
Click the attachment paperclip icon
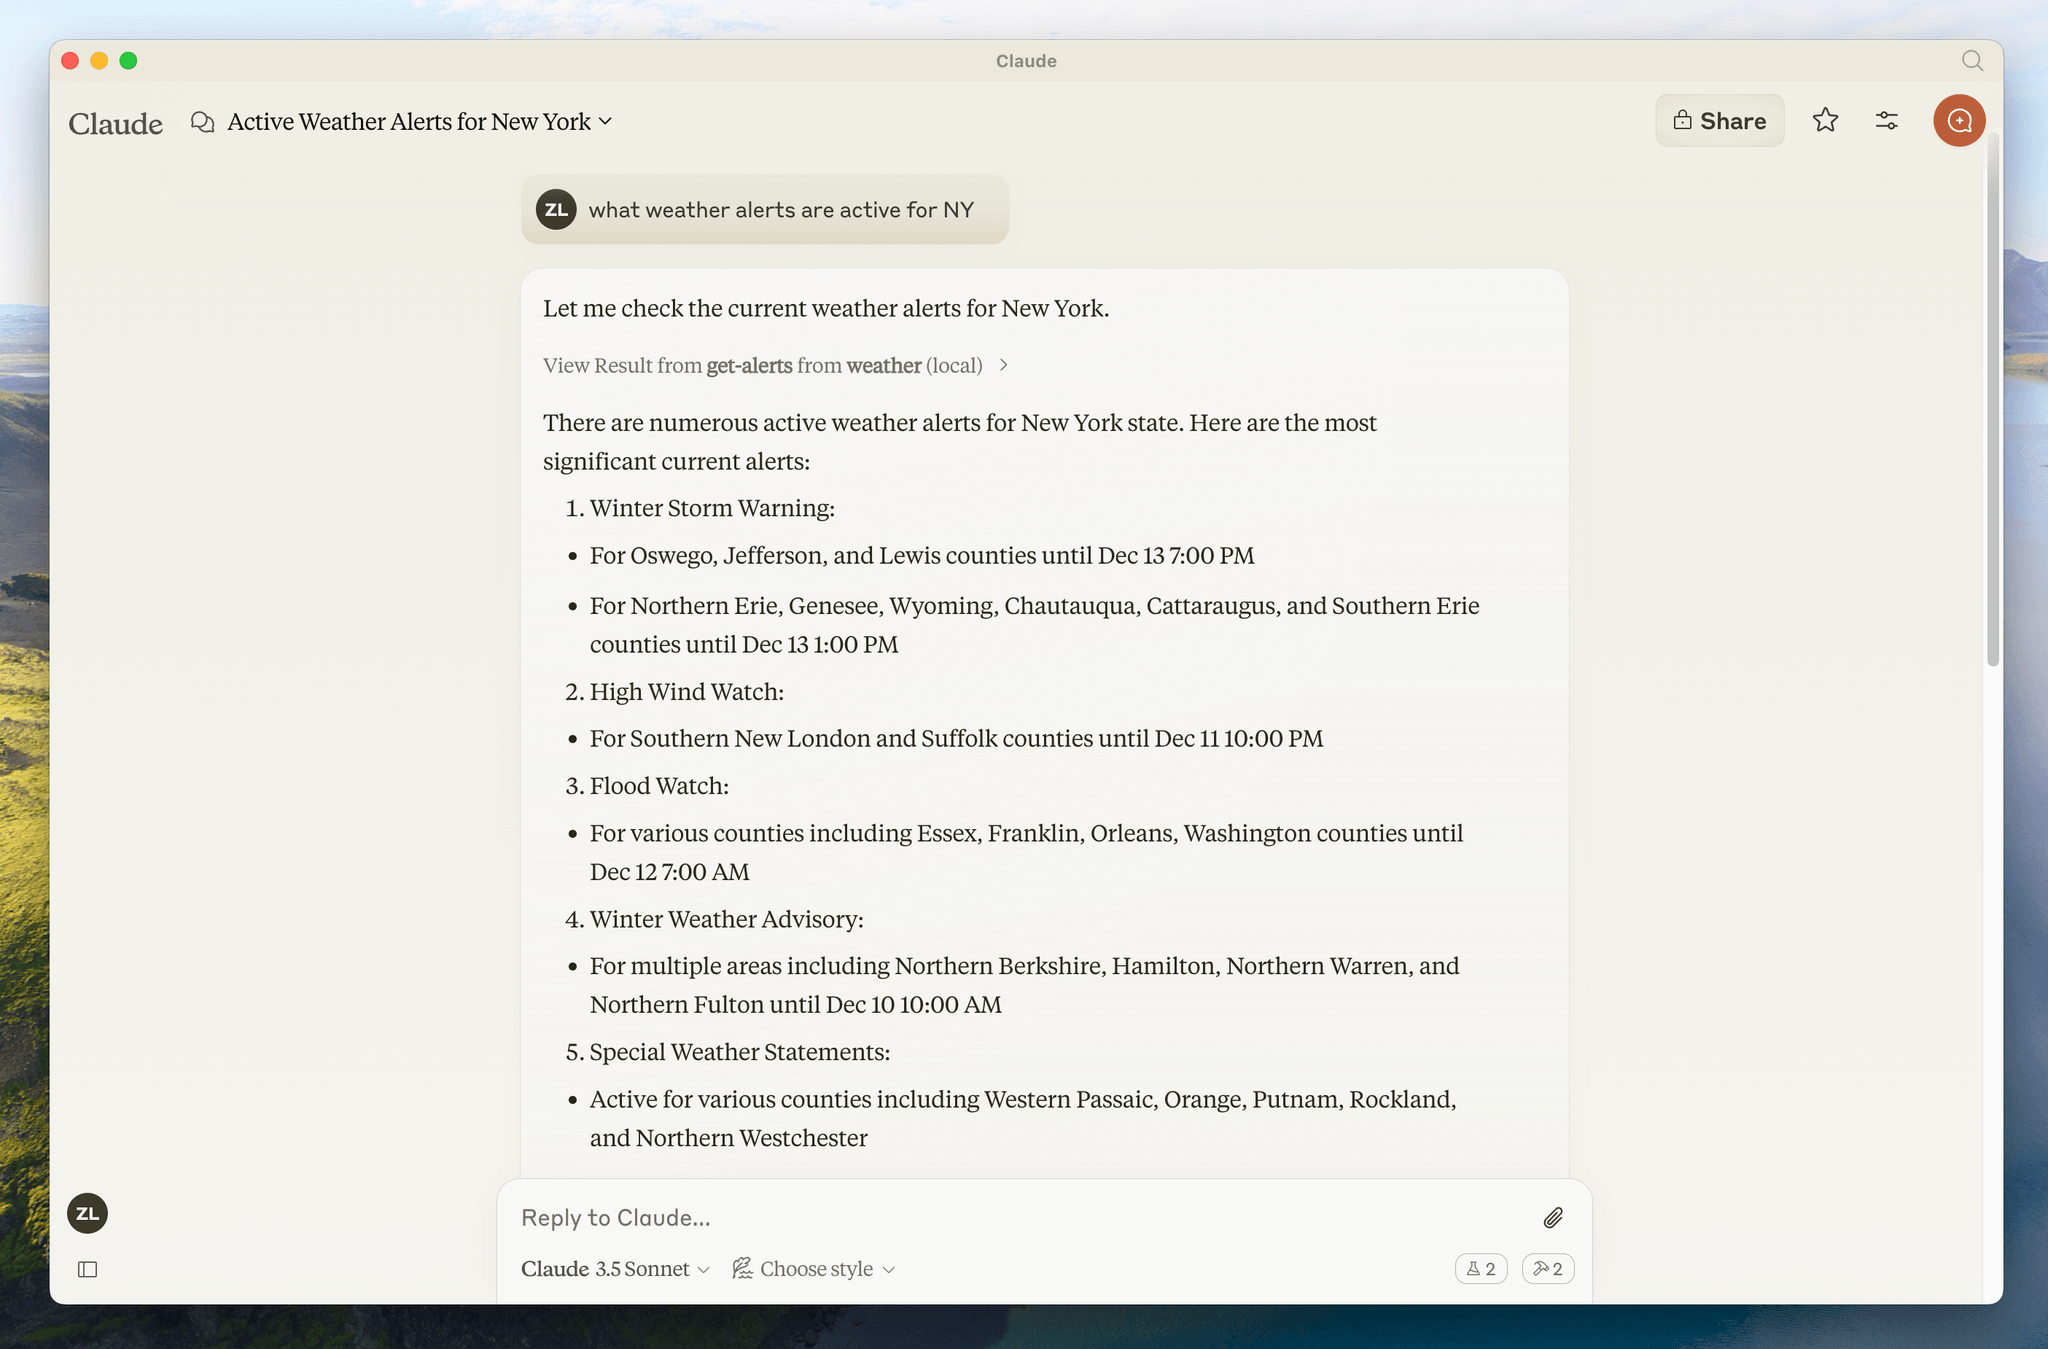click(x=1551, y=1217)
